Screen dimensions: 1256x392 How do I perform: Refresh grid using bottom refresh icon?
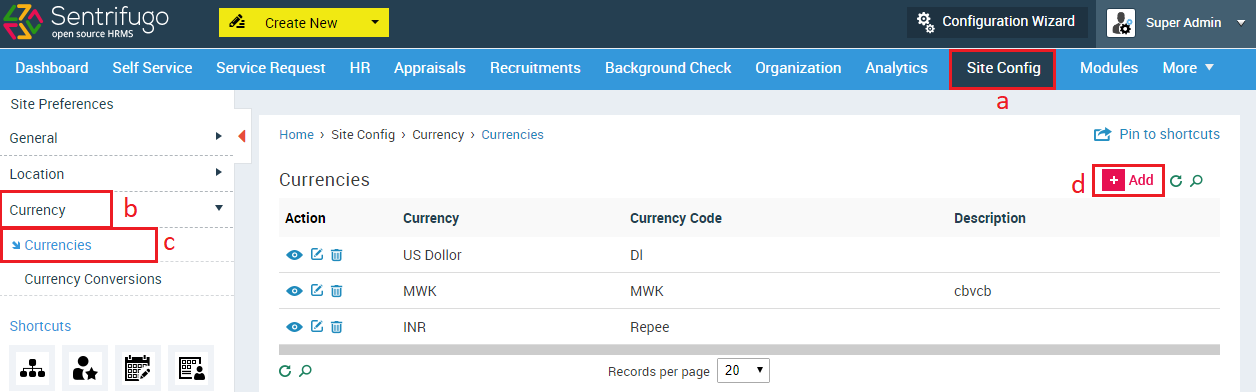coord(285,371)
